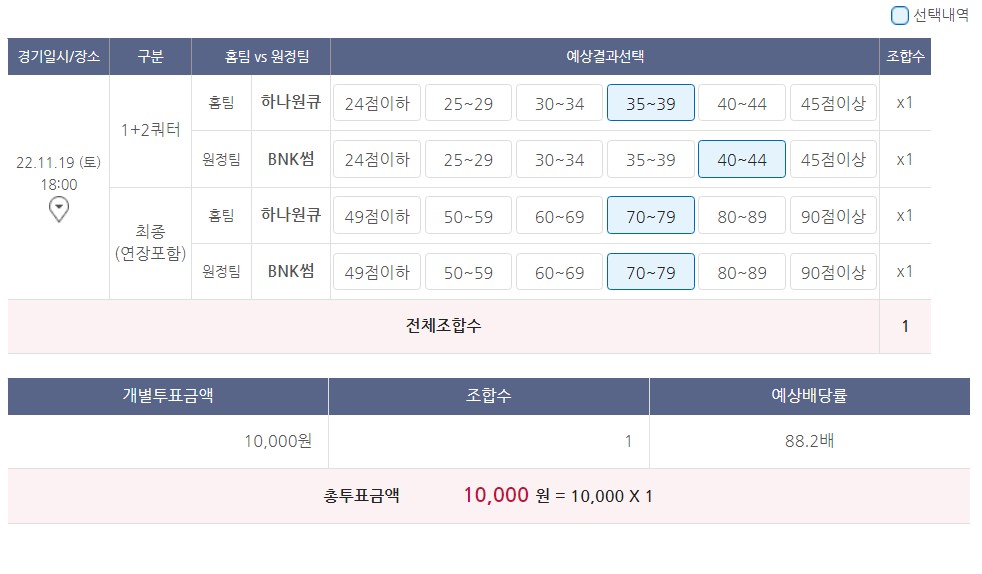This screenshot has width=982, height=574.
Task: Deselect BNK썸 최종 70~79 option
Action: [650, 272]
